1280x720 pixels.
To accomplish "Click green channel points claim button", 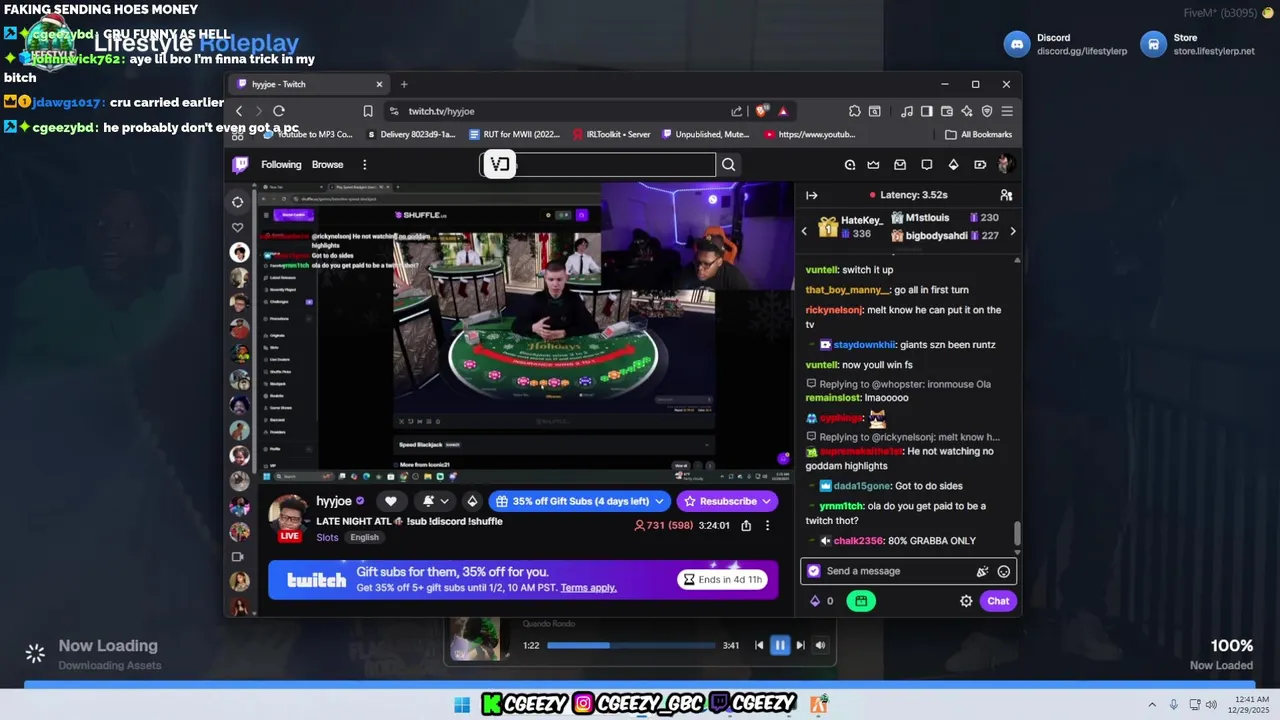I will (861, 601).
